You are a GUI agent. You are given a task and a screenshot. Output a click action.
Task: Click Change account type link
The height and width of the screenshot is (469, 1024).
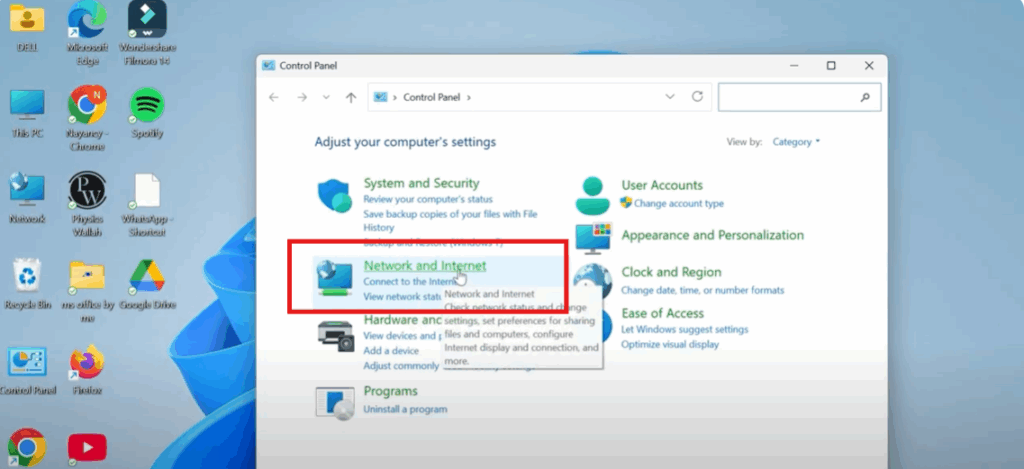(678, 203)
